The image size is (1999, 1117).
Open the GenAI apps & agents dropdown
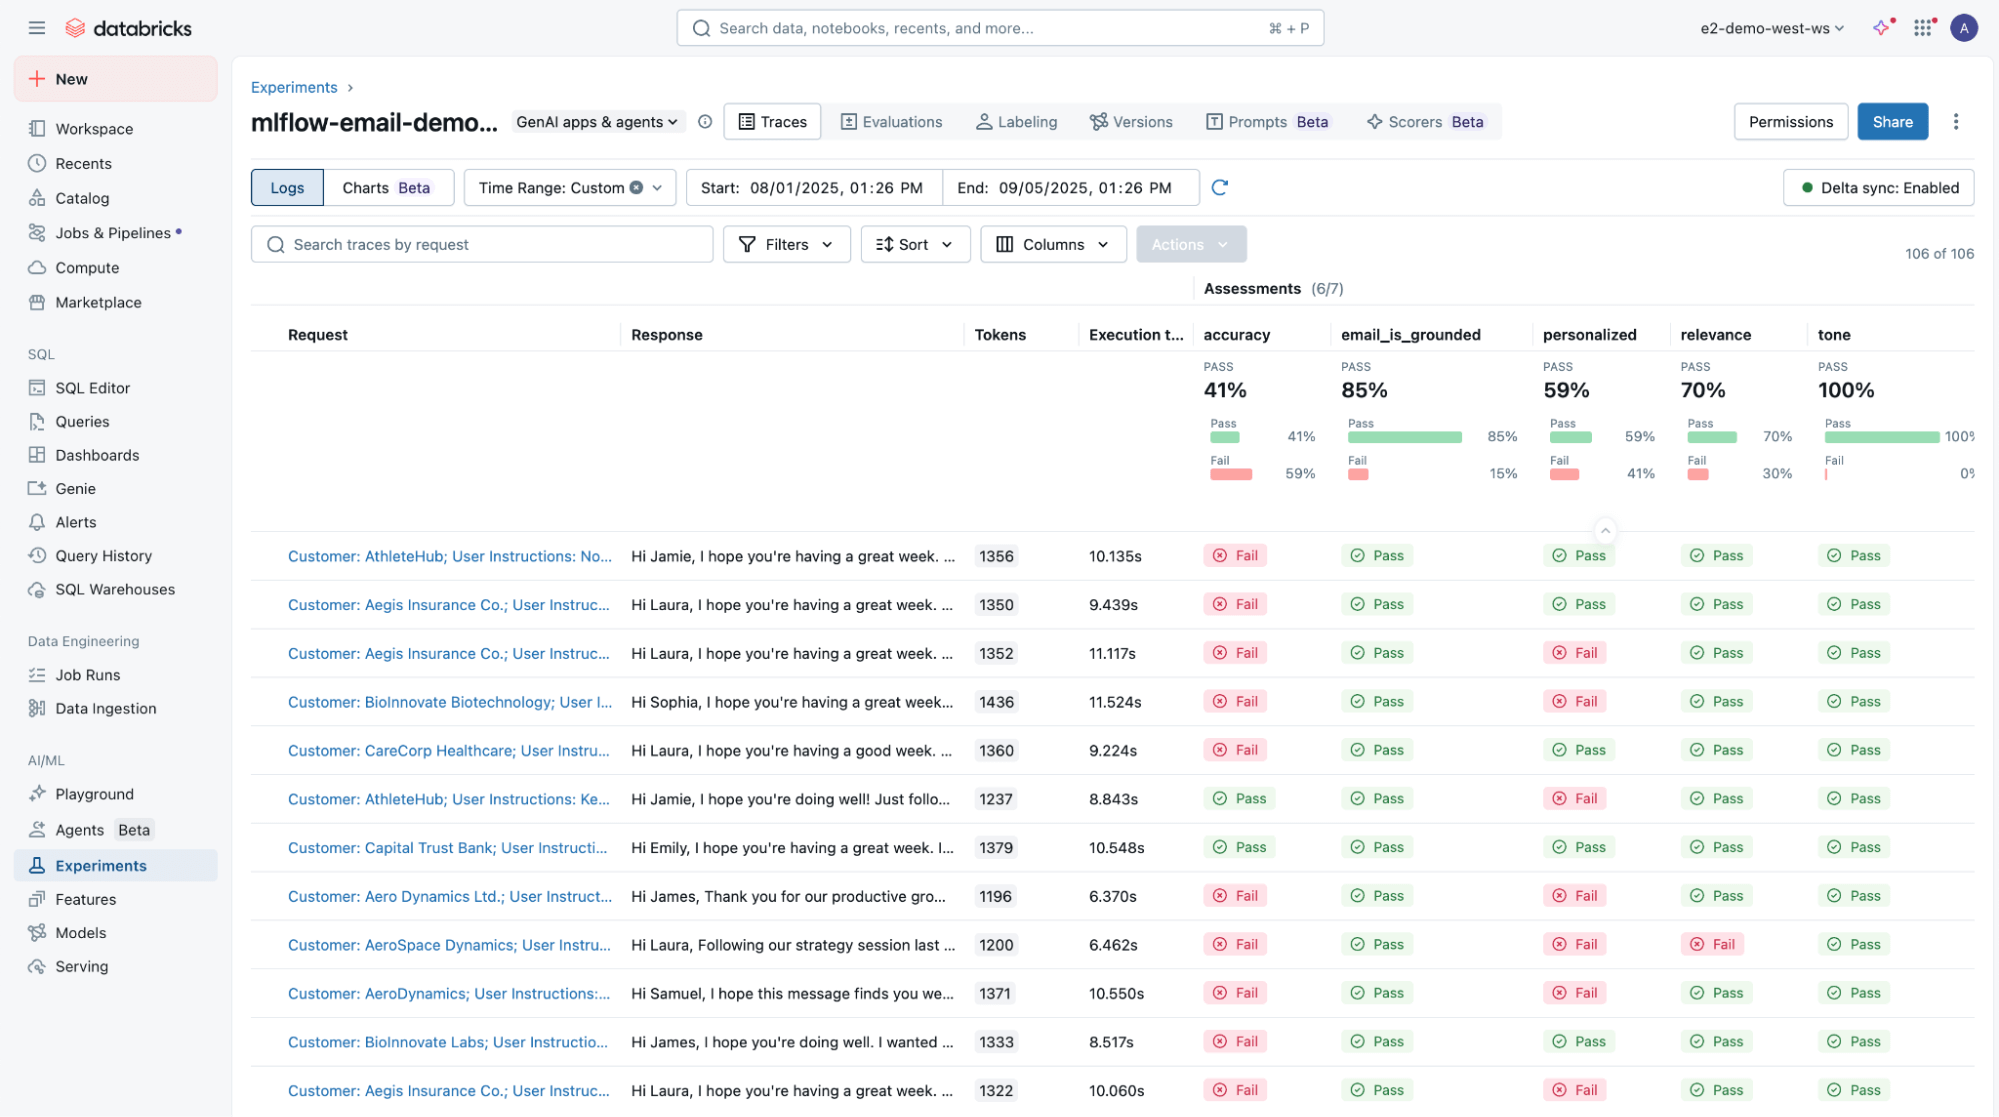coord(596,121)
